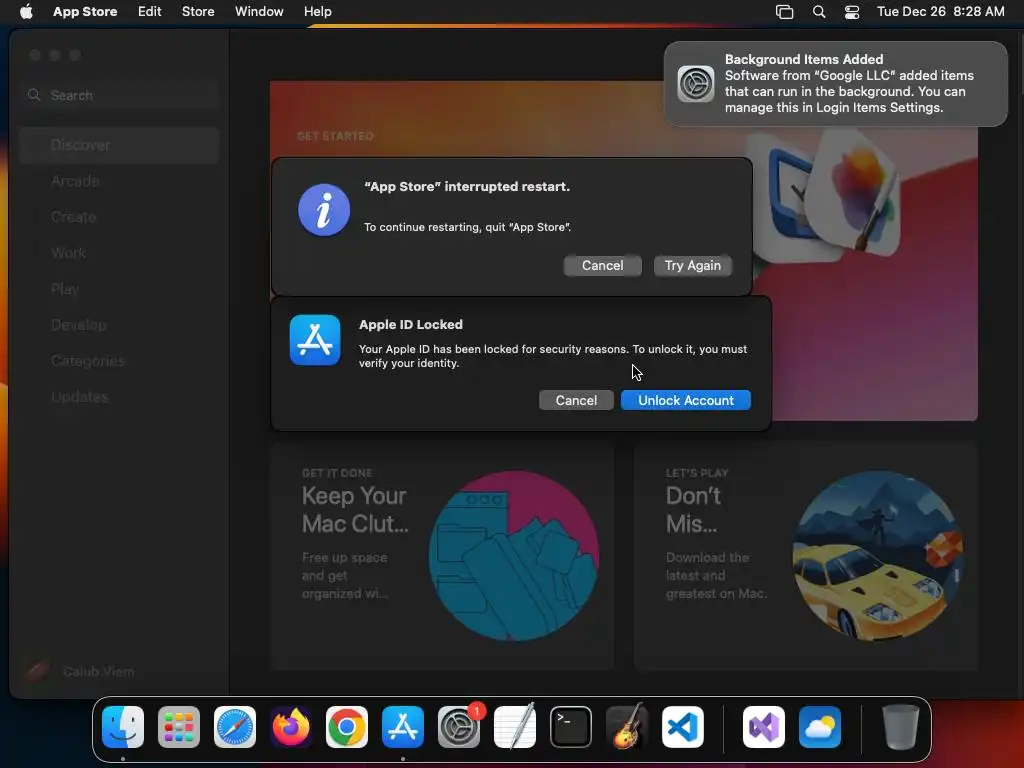Launch Terminal from the Dock
The height and width of the screenshot is (768, 1024).
pos(571,727)
